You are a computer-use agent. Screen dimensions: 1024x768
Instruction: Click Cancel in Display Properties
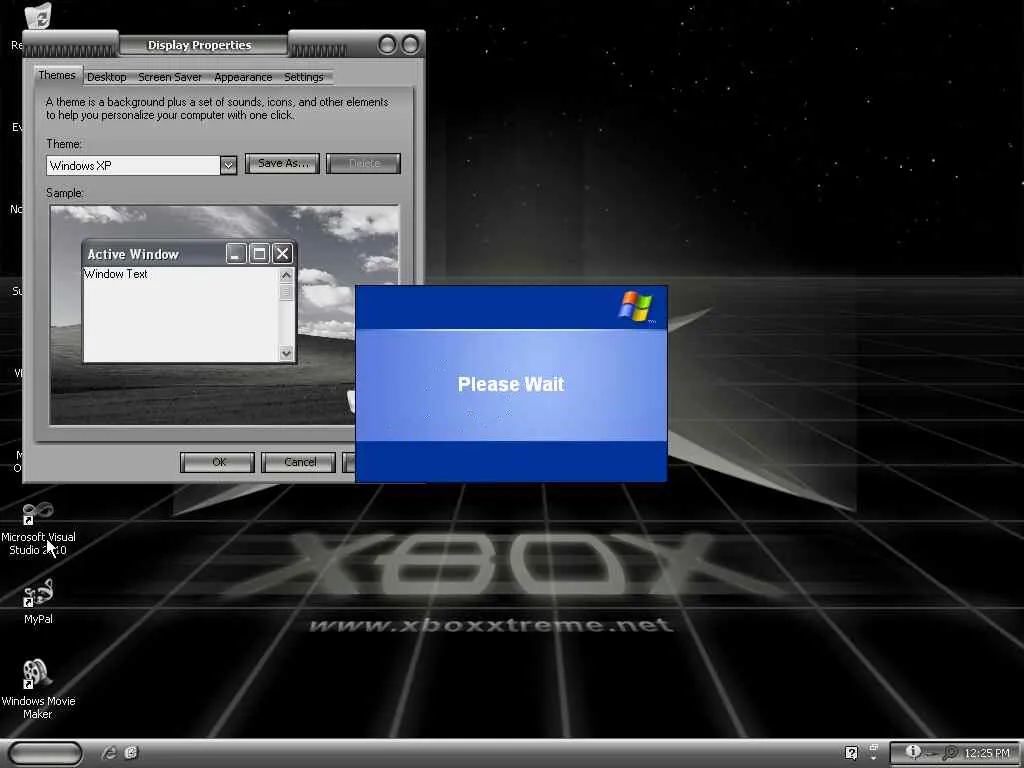pyautogui.click(x=299, y=462)
